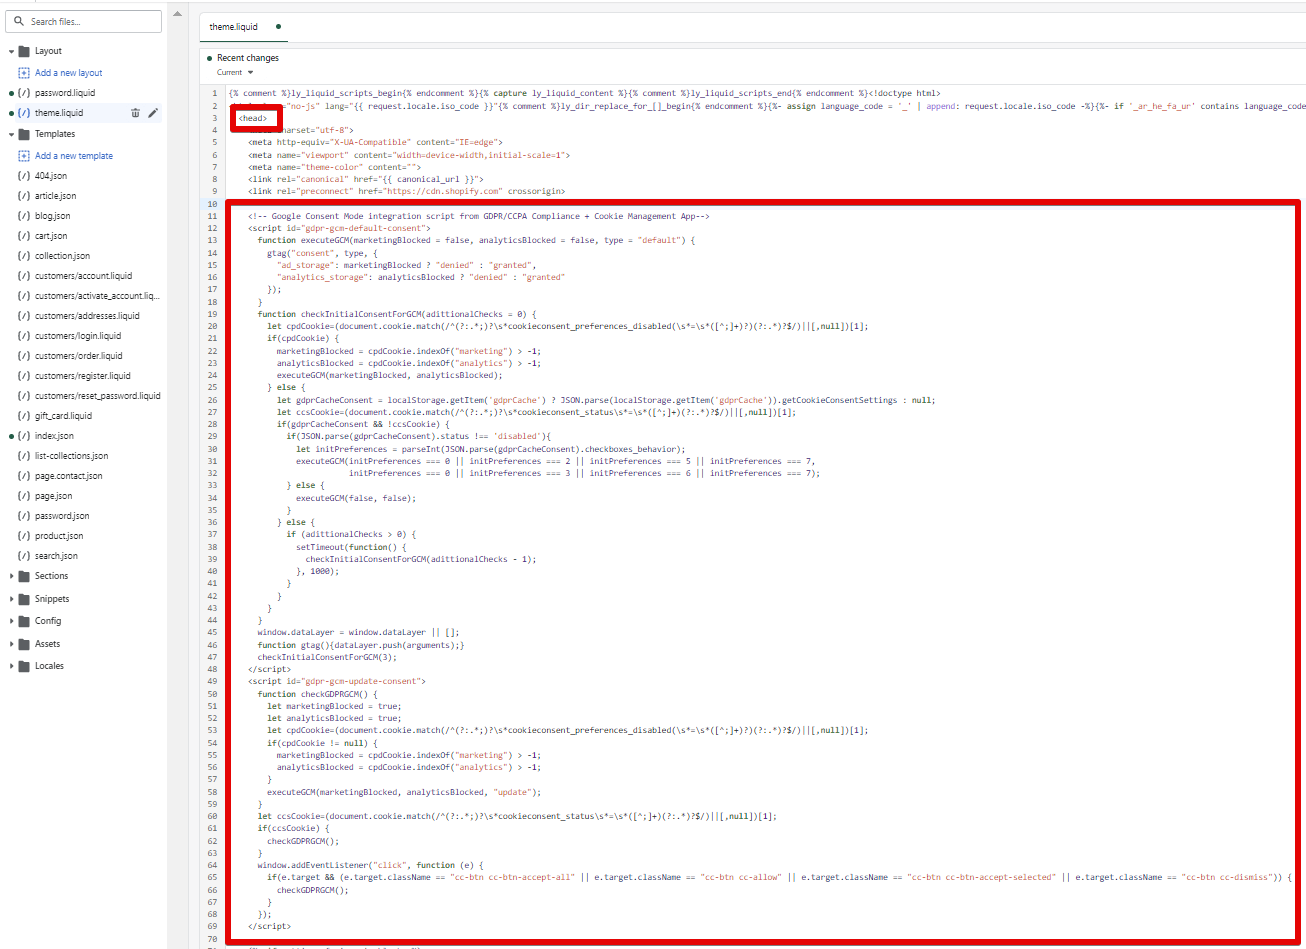Expand the Sections folder

pyautogui.click(x=11, y=576)
